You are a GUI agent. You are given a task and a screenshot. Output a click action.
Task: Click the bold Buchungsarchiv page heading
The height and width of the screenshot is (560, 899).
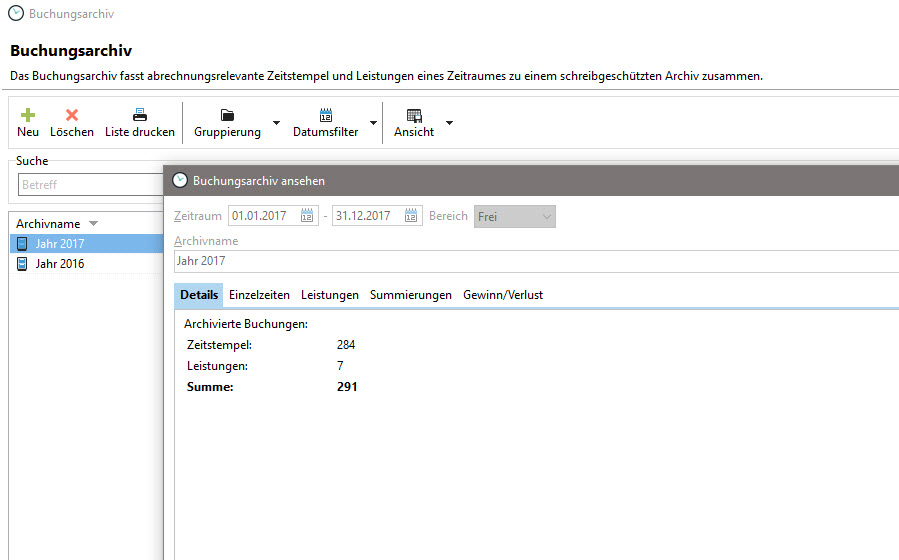coord(71,50)
